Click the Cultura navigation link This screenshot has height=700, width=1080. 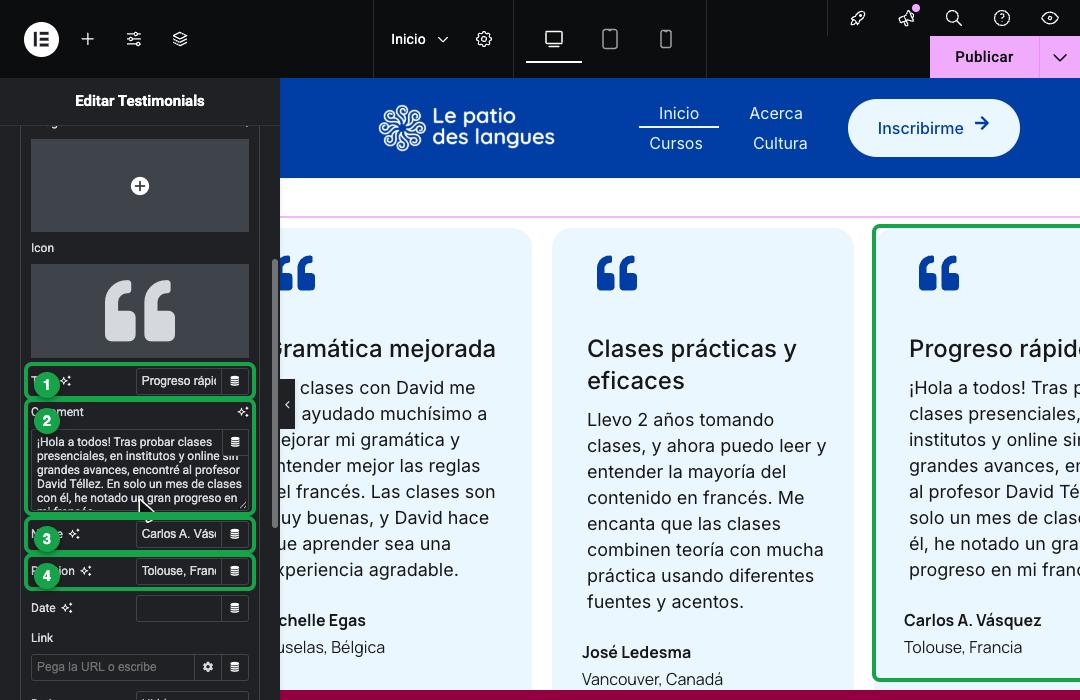click(780, 143)
